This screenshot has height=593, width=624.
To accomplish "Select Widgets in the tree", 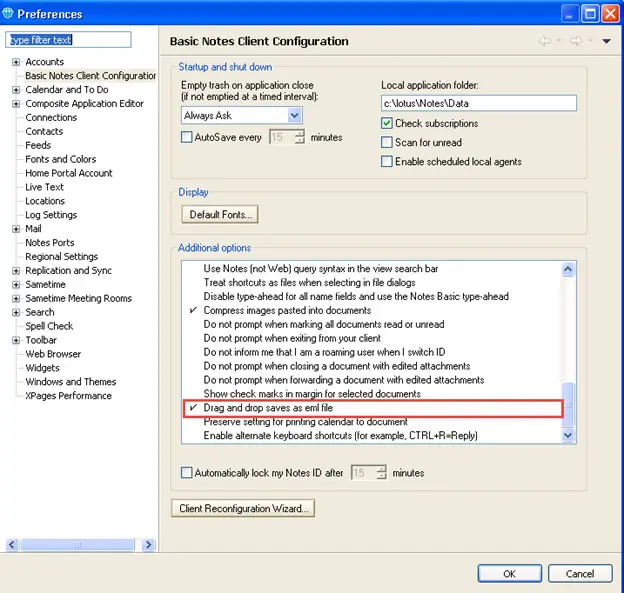I will point(43,368).
